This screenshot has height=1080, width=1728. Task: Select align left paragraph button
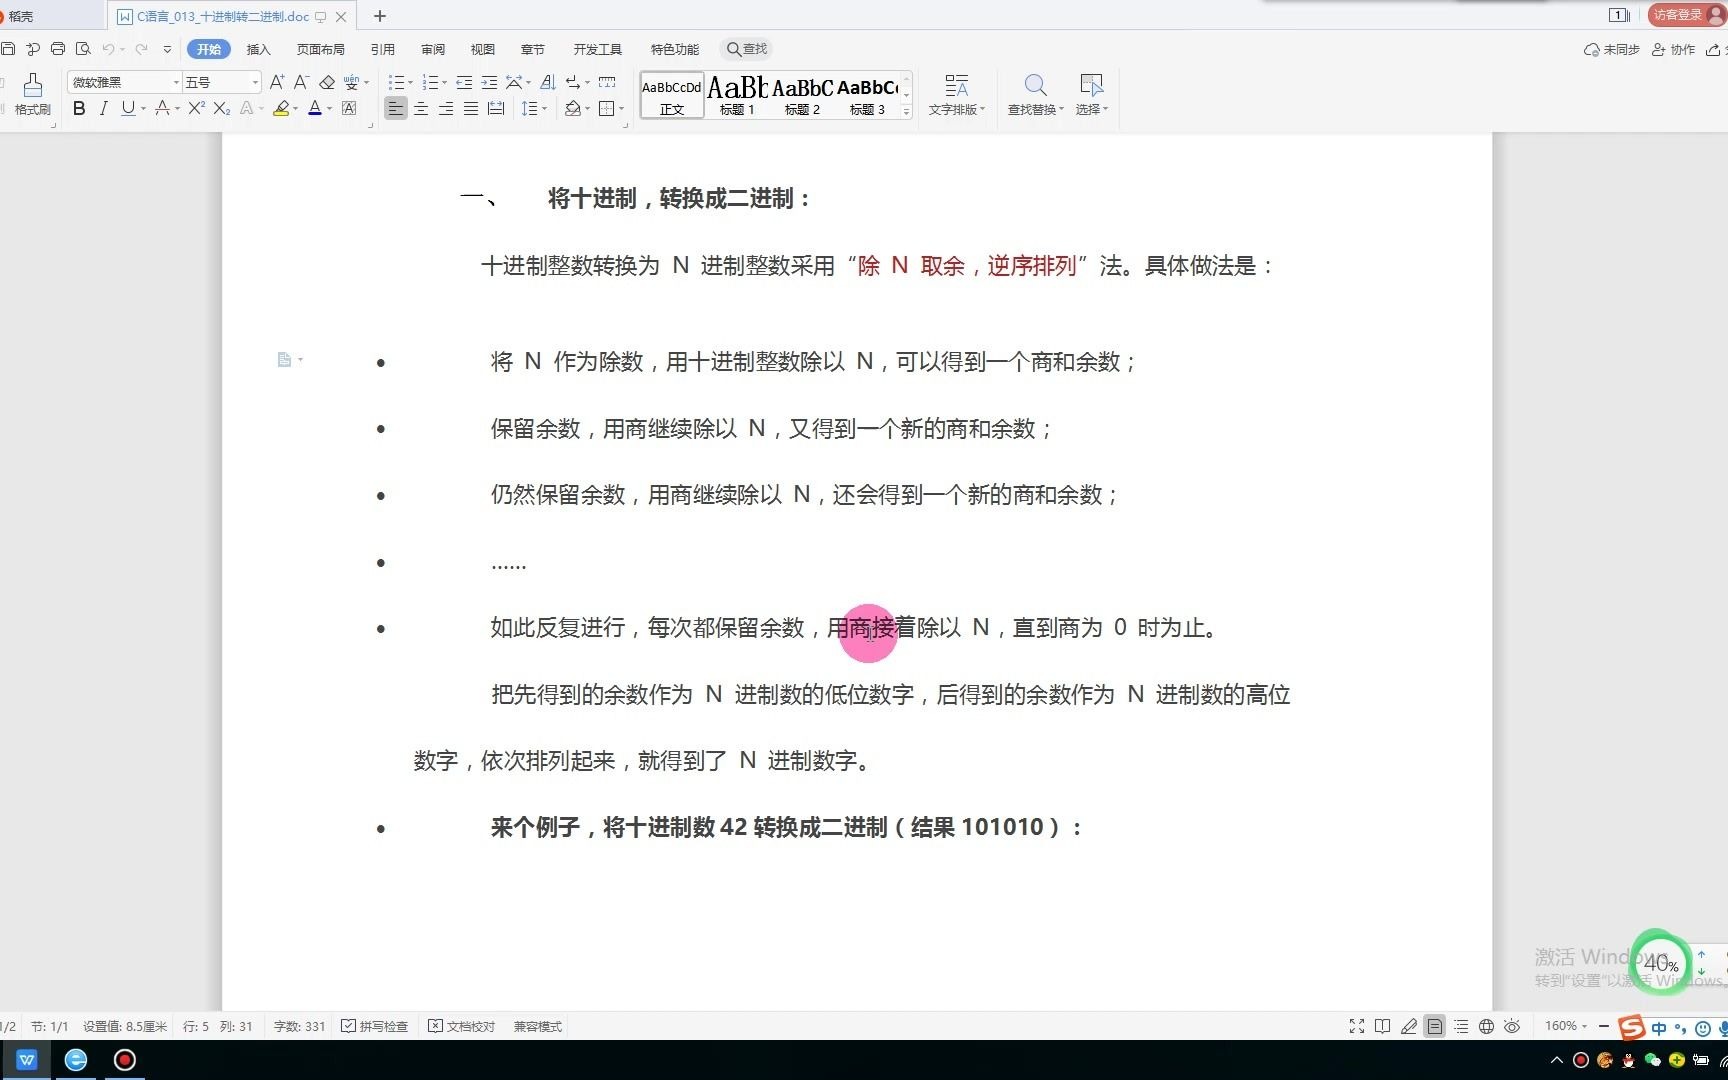(x=396, y=108)
